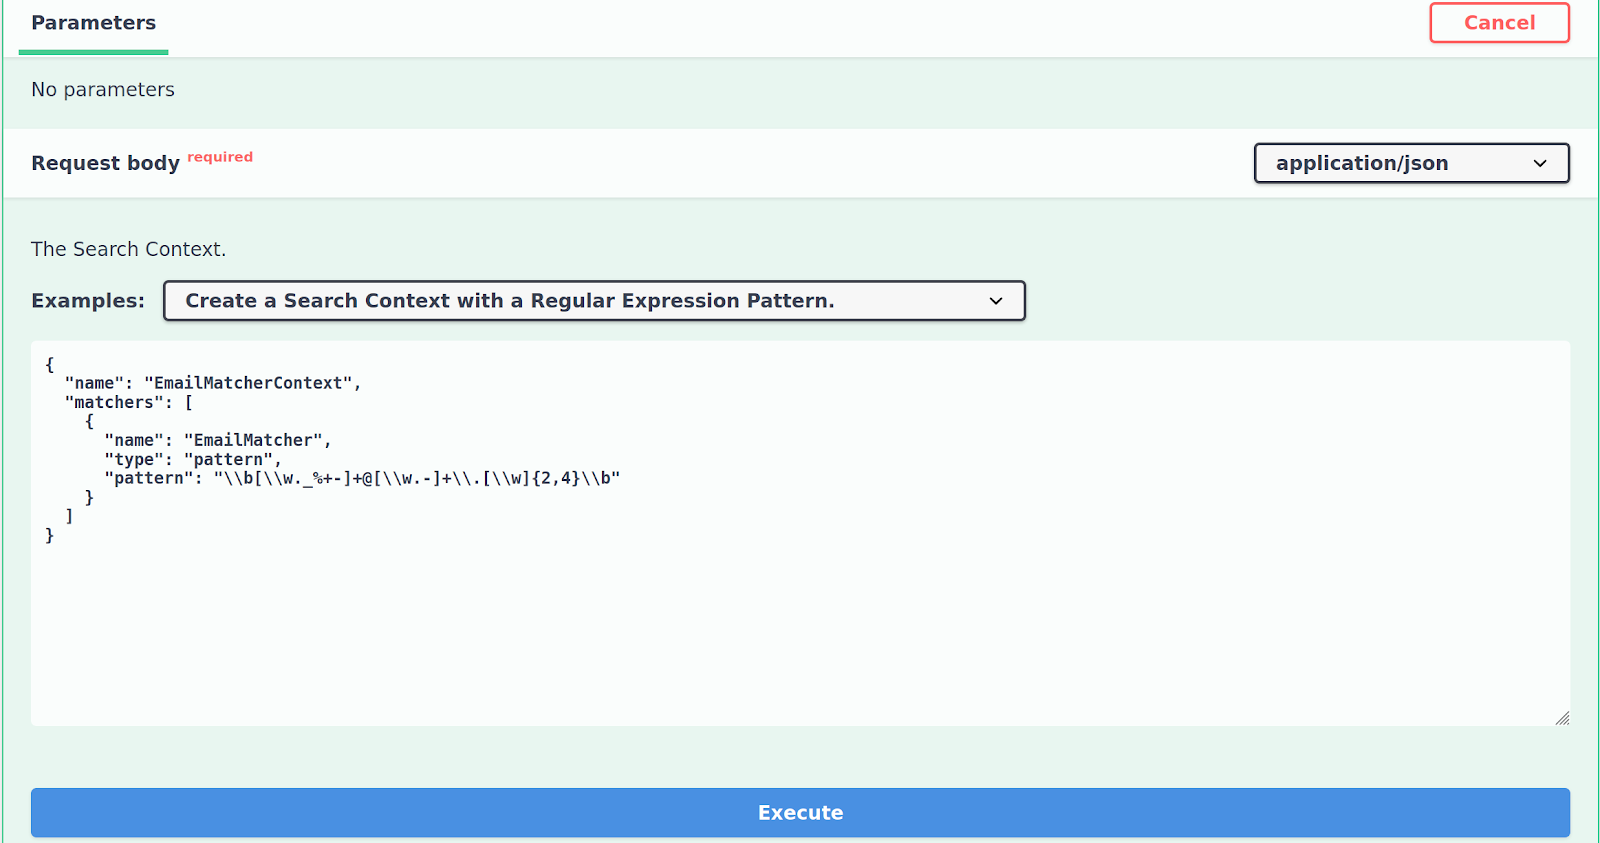Open the Examples selection dropdown
The height and width of the screenshot is (843, 1600).
point(594,301)
